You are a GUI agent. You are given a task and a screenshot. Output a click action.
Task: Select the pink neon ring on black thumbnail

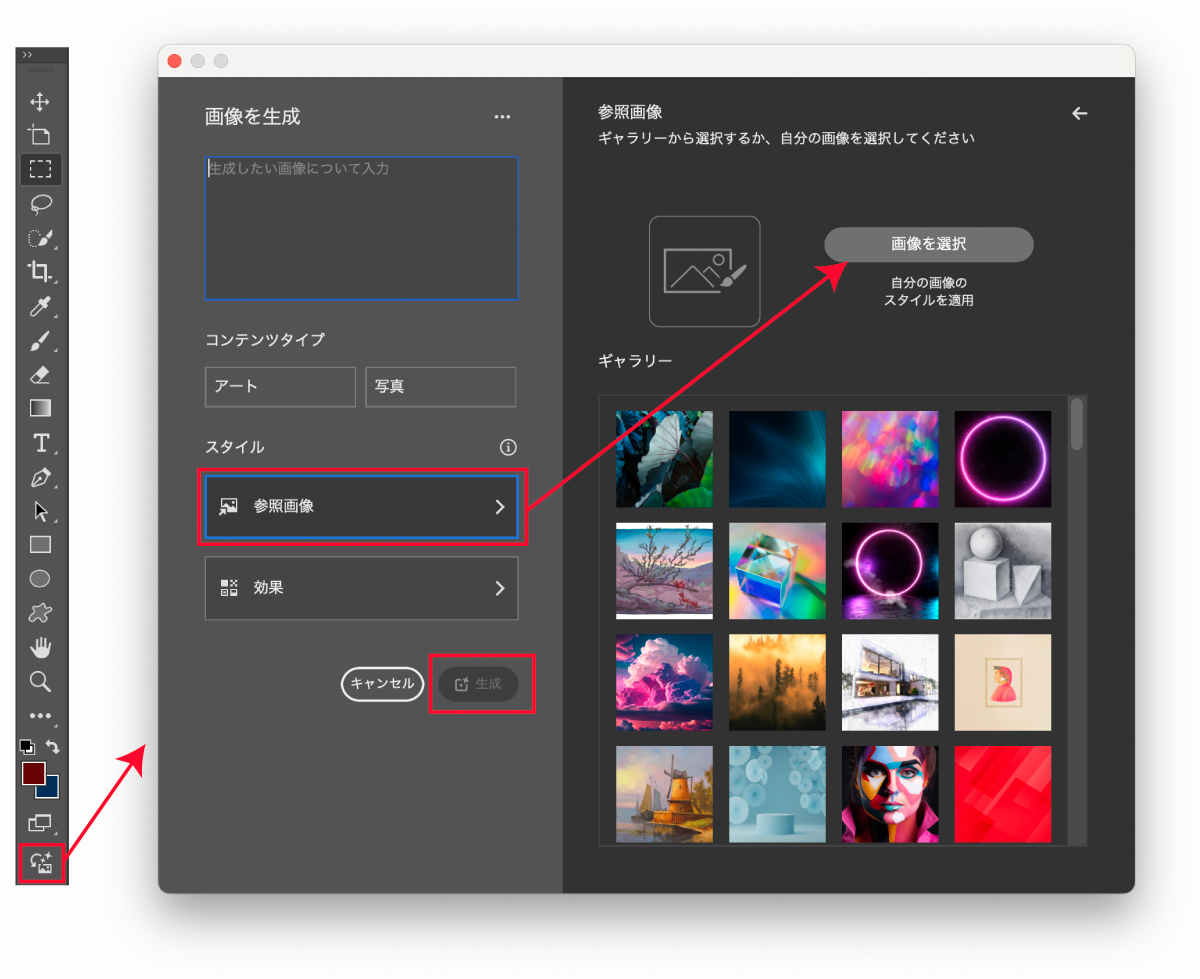(1003, 459)
